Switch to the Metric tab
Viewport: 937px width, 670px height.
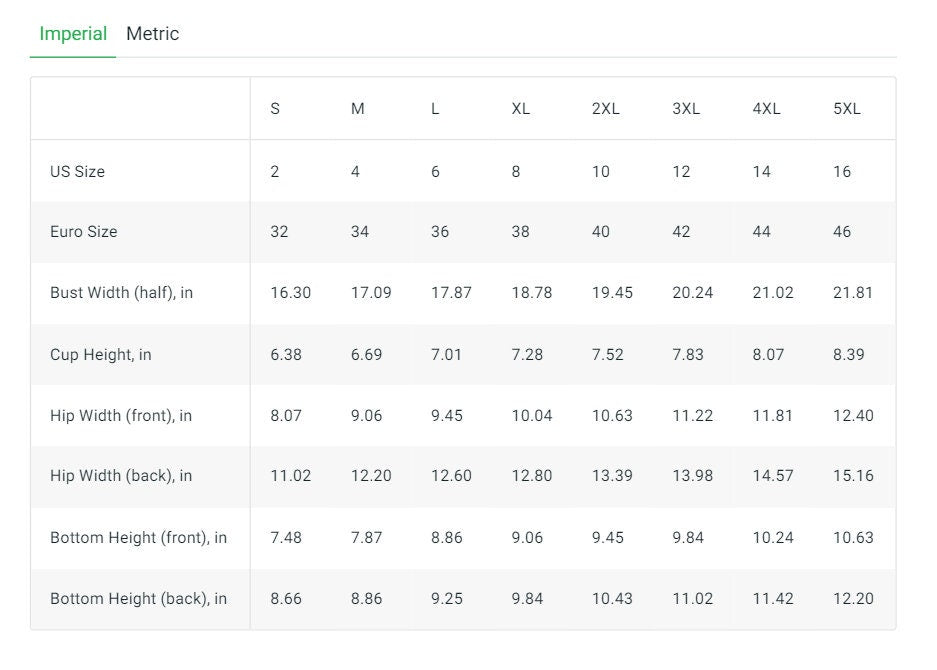(x=152, y=34)
